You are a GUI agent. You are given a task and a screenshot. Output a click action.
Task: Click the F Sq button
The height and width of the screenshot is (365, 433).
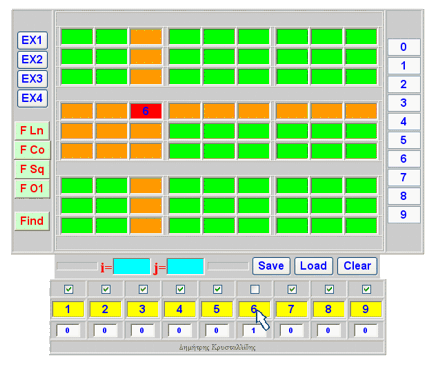pos(32,169)
